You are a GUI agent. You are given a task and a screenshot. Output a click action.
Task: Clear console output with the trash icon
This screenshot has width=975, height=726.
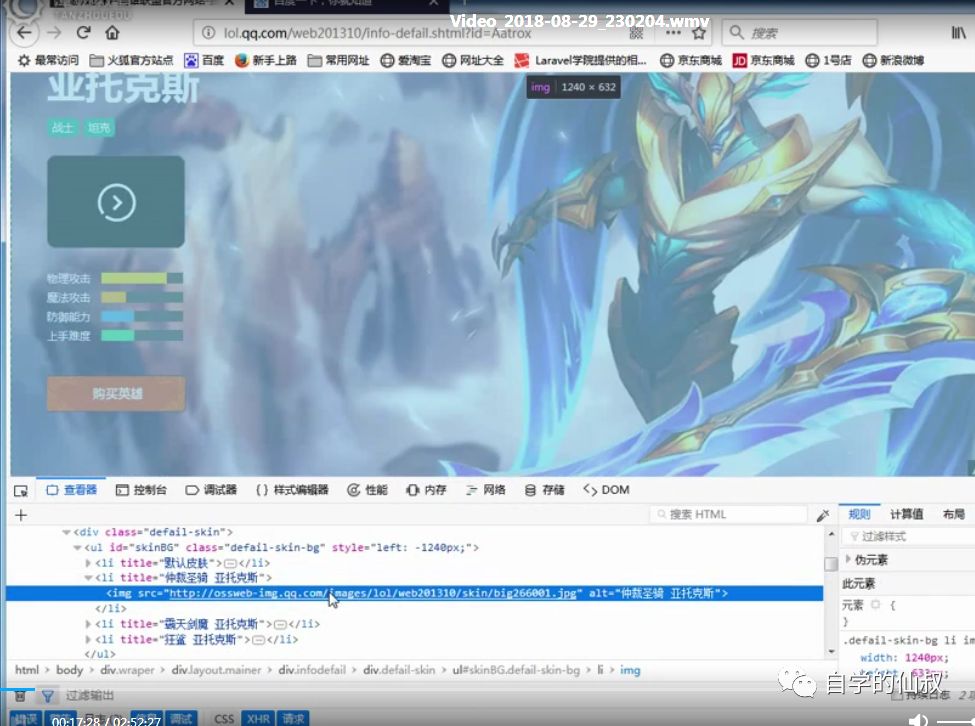(20, 696)
